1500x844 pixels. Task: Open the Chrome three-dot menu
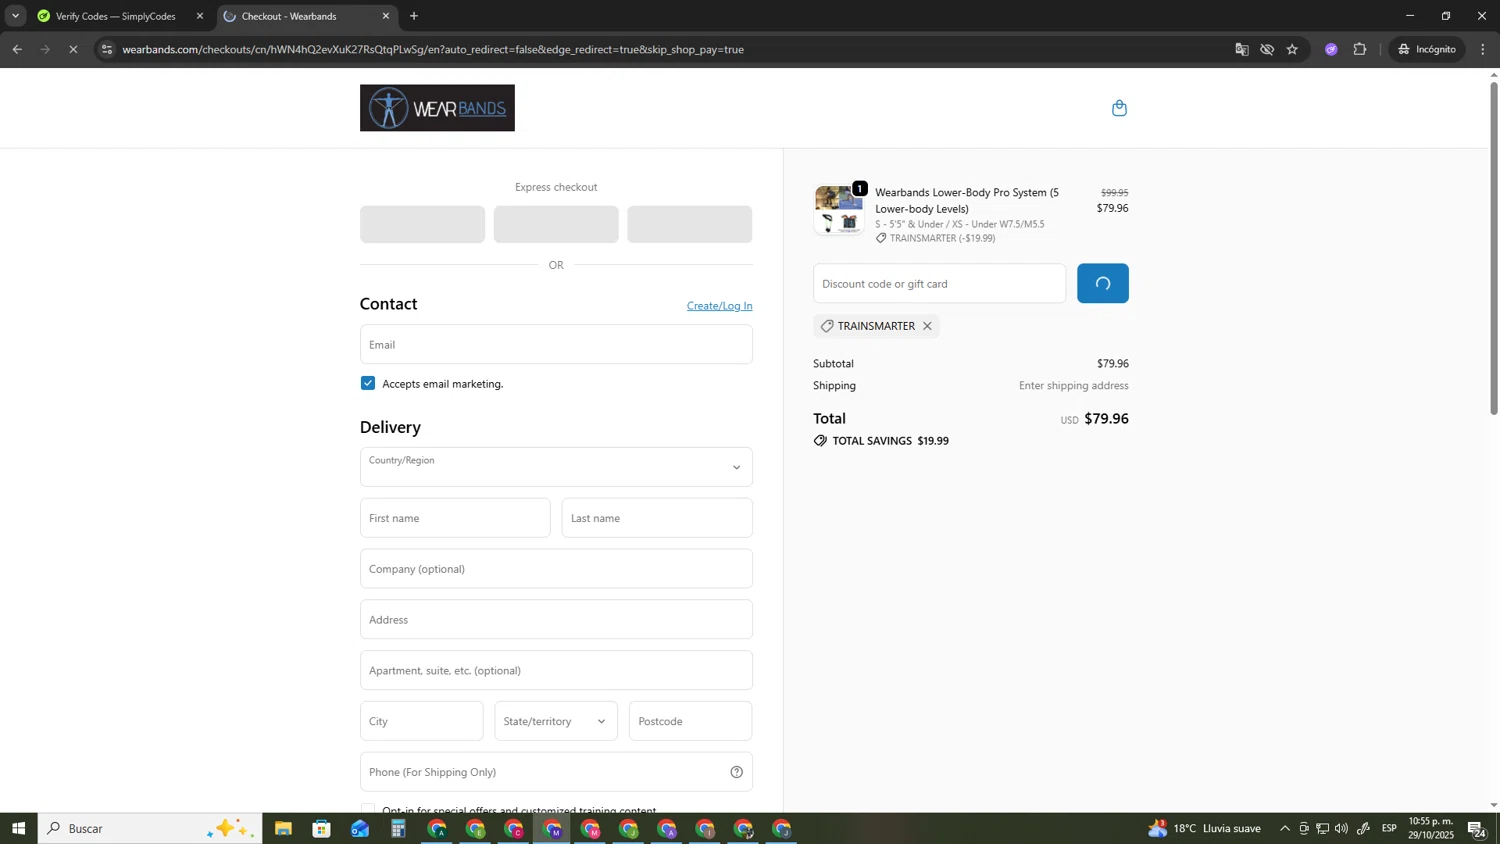(1483, 49)
